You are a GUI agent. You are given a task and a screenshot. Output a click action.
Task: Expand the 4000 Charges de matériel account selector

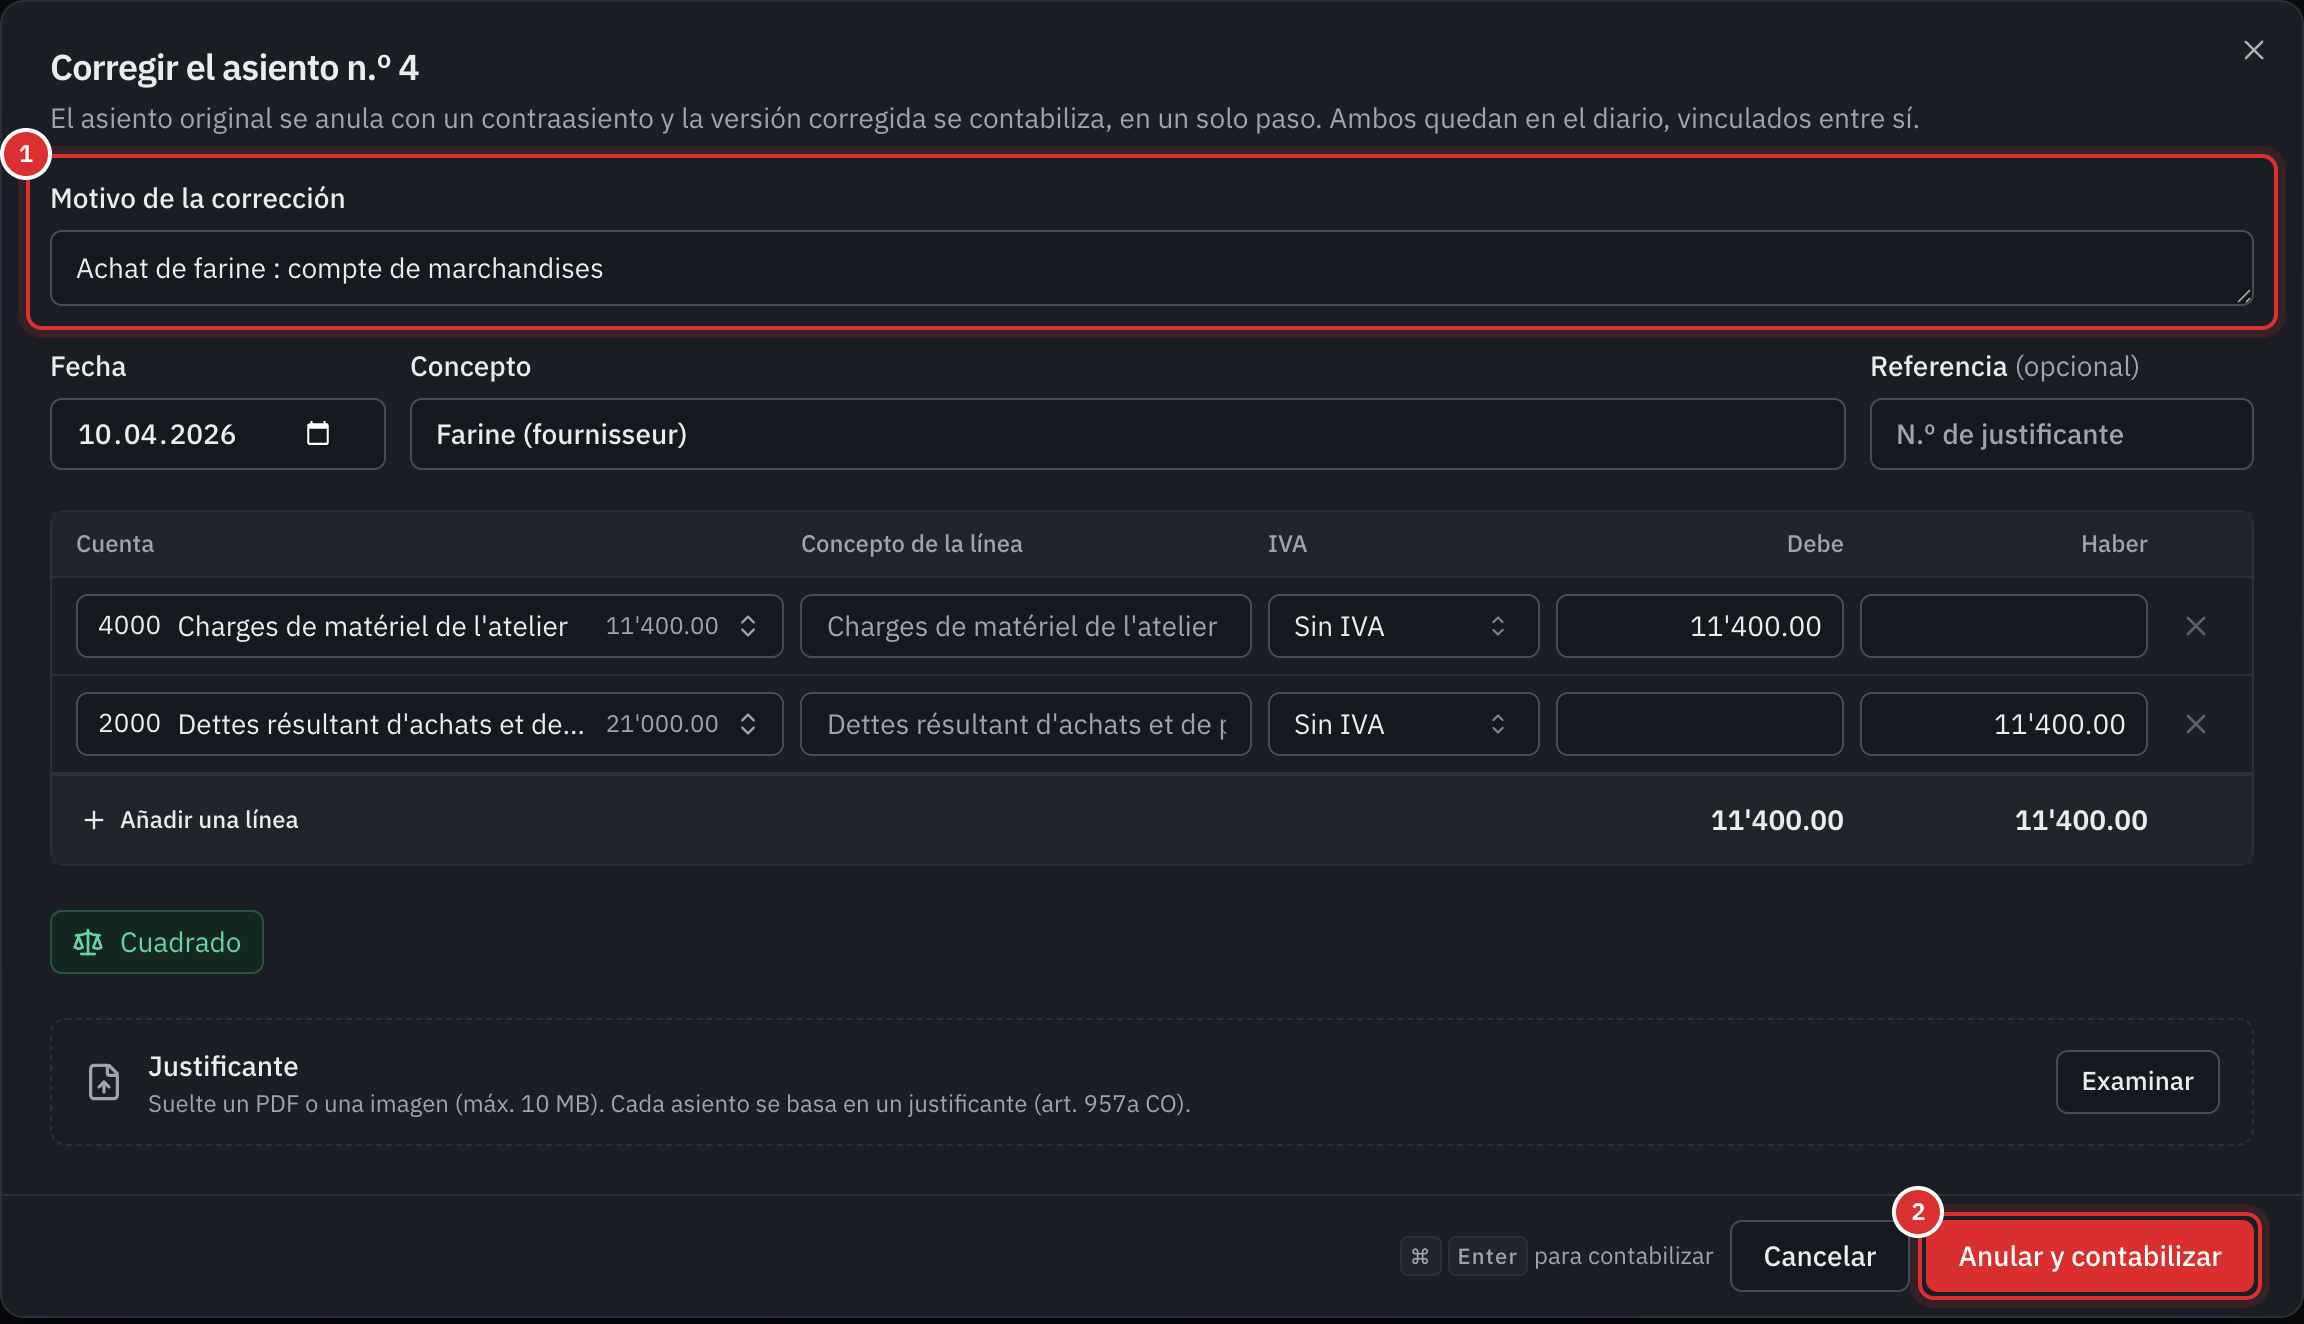[x=430, y=626]
